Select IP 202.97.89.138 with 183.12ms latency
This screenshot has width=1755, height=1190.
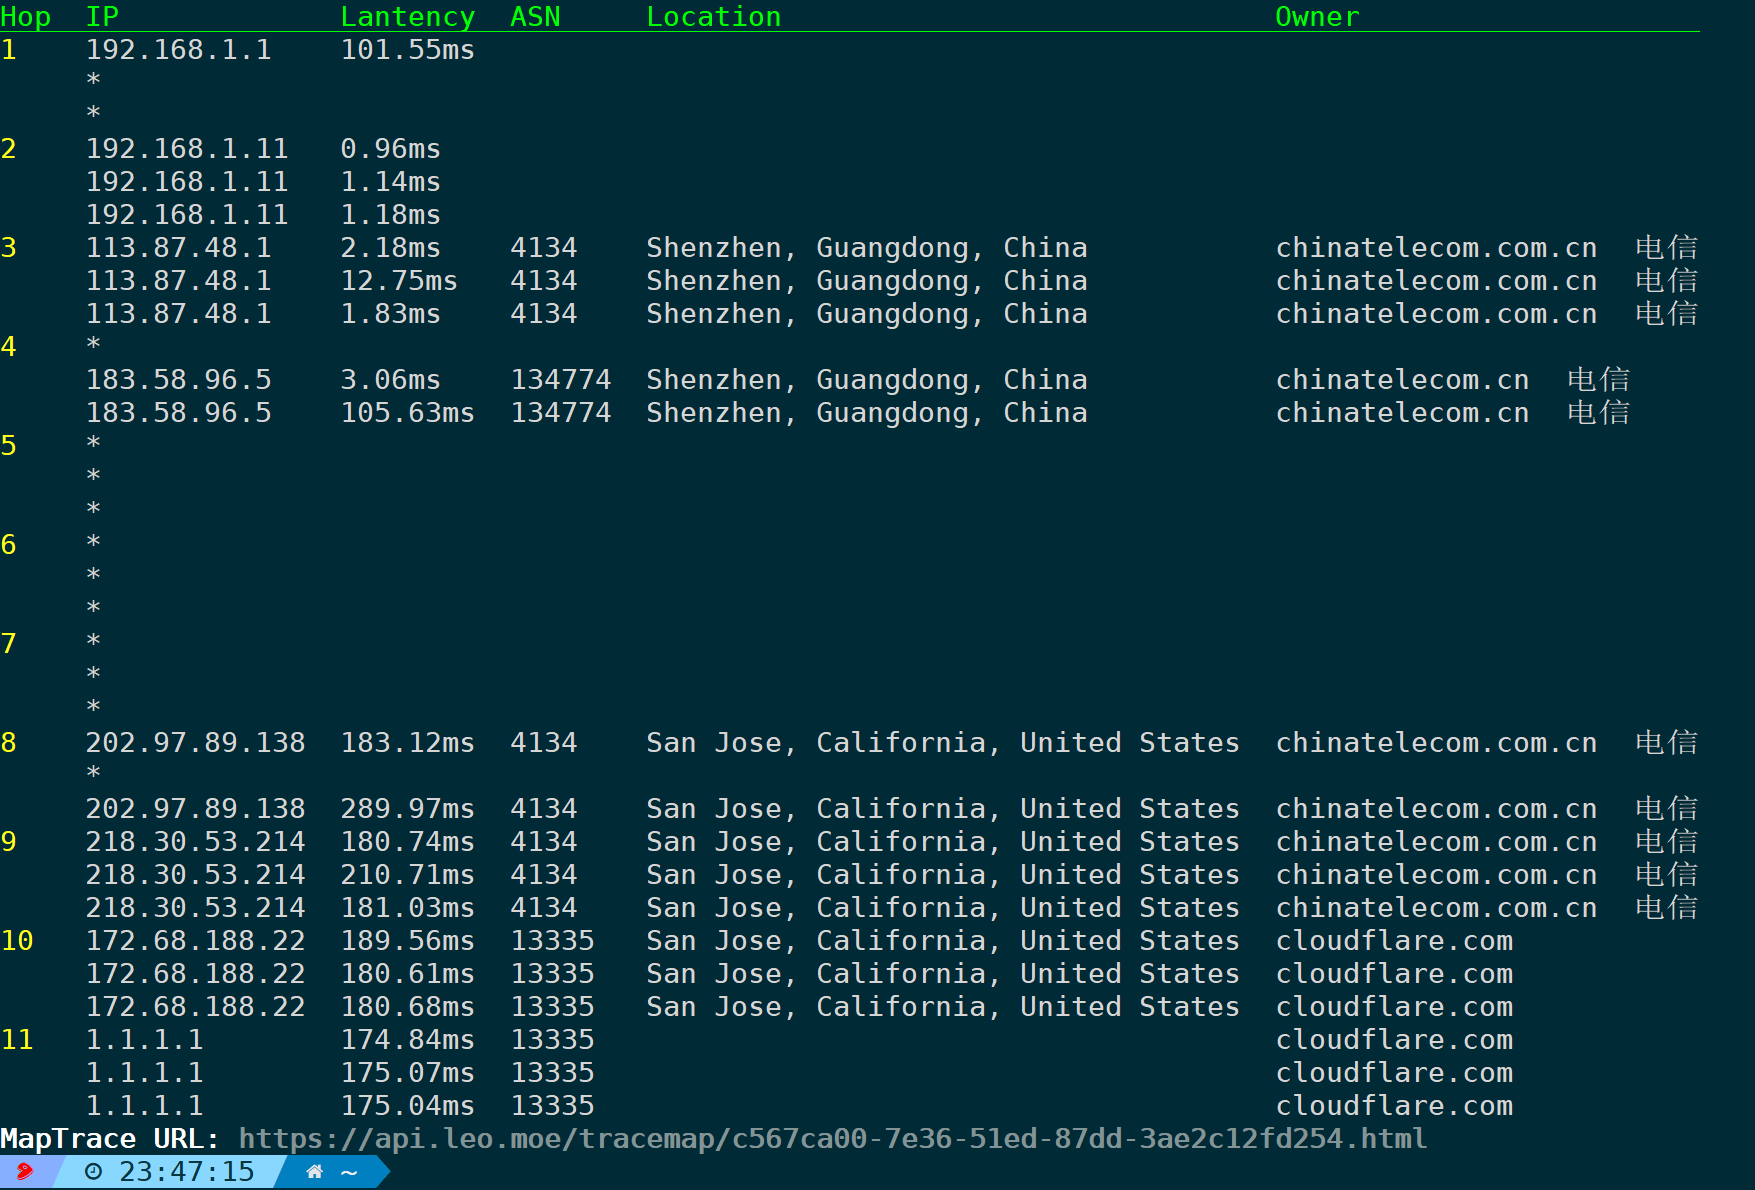195,743
